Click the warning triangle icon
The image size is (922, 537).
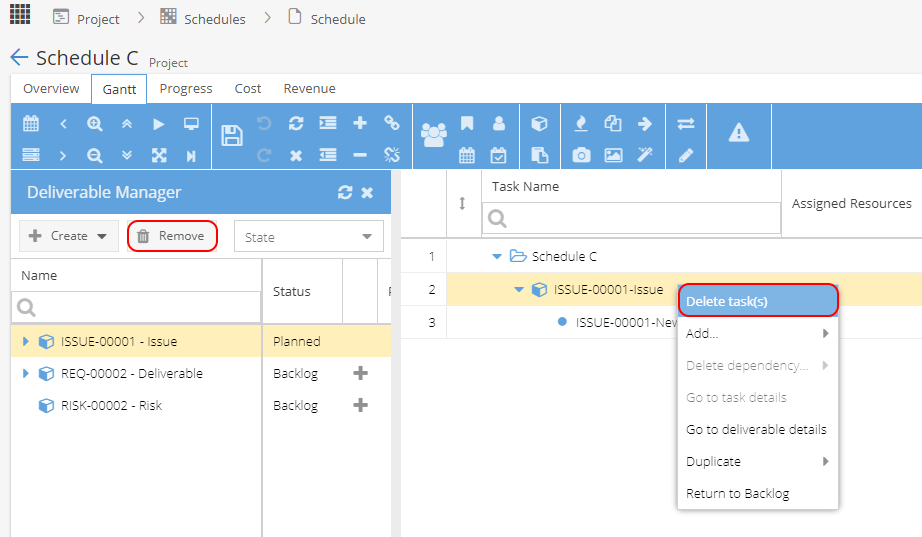pyautogui.click(x=739, y=133)
